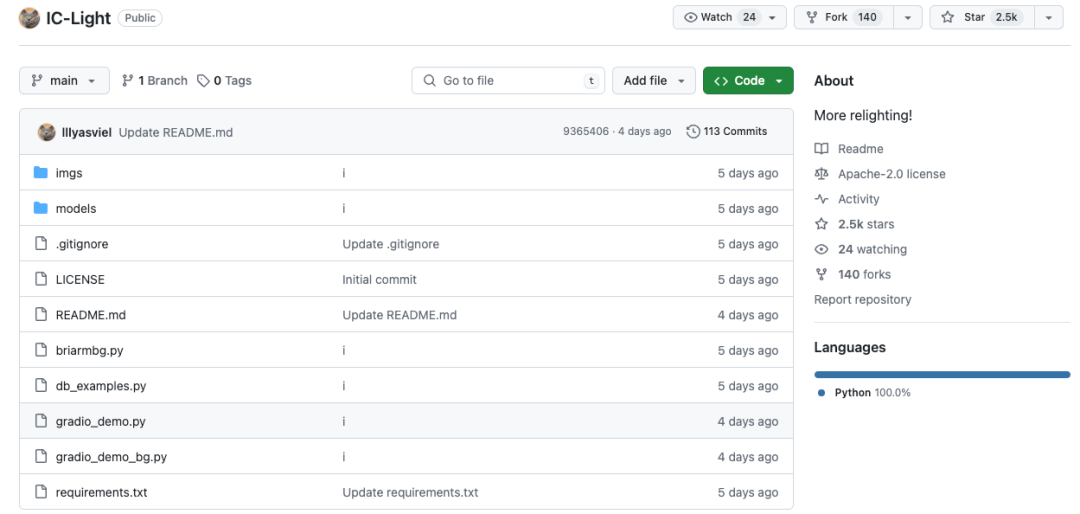Image resolution: width=1080 pixels, height=514 pixels.
Task: Open the Update README.md message in README.md row
Action: pos(399,315)
